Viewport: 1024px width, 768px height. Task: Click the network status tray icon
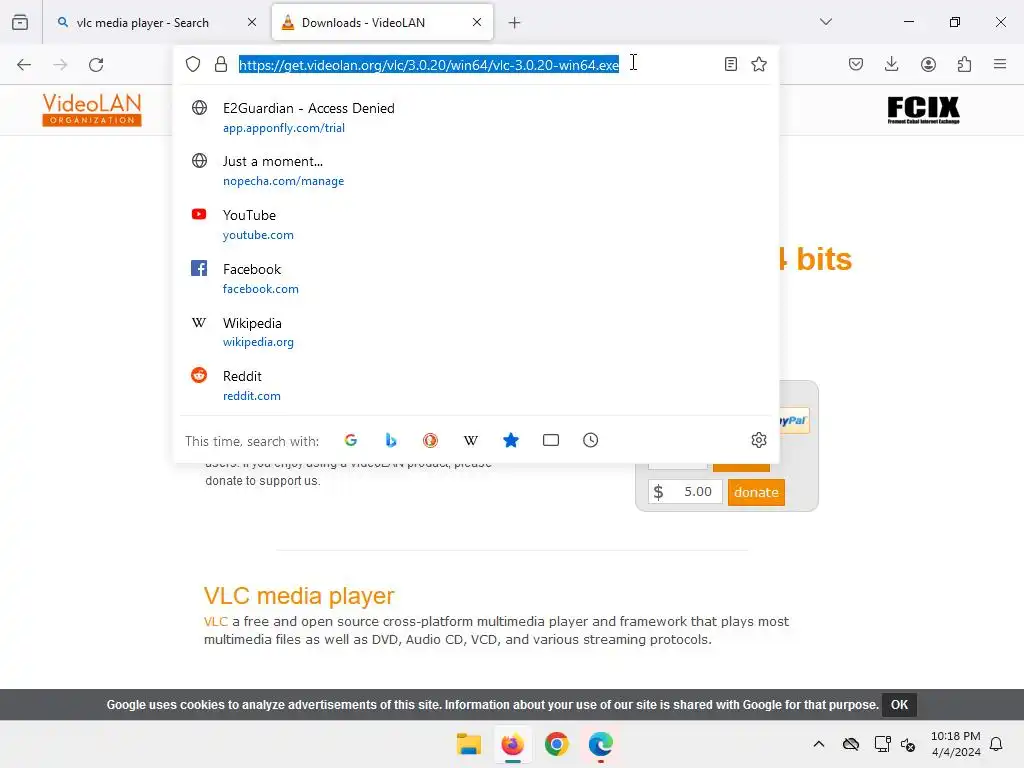coord(882,744)
